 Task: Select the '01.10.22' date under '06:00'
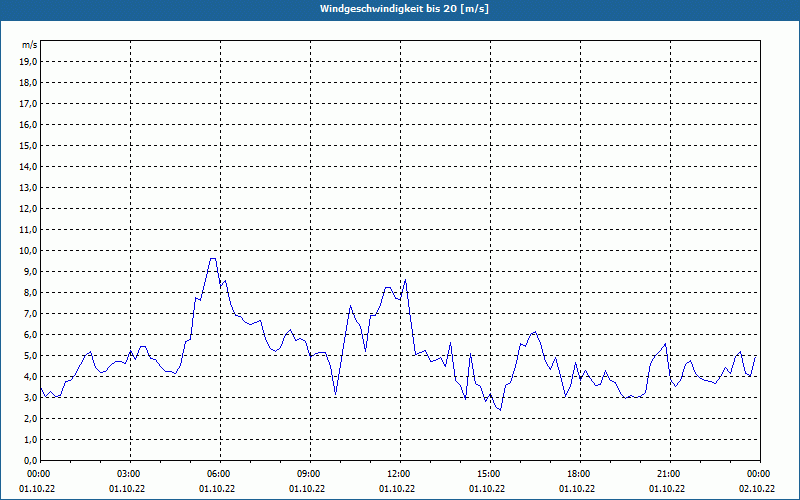point(217,489)
